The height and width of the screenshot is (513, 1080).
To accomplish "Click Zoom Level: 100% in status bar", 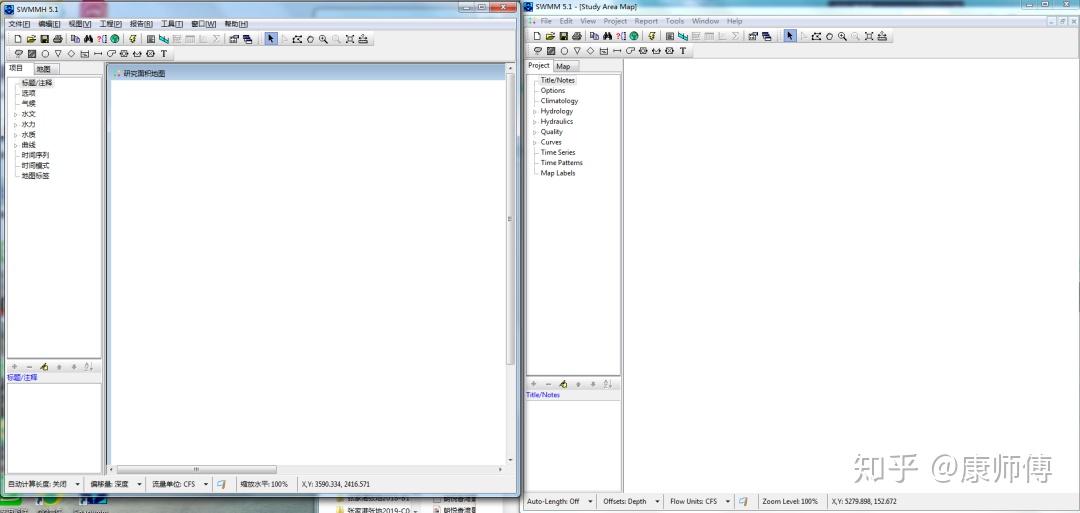I will (790, 502).
